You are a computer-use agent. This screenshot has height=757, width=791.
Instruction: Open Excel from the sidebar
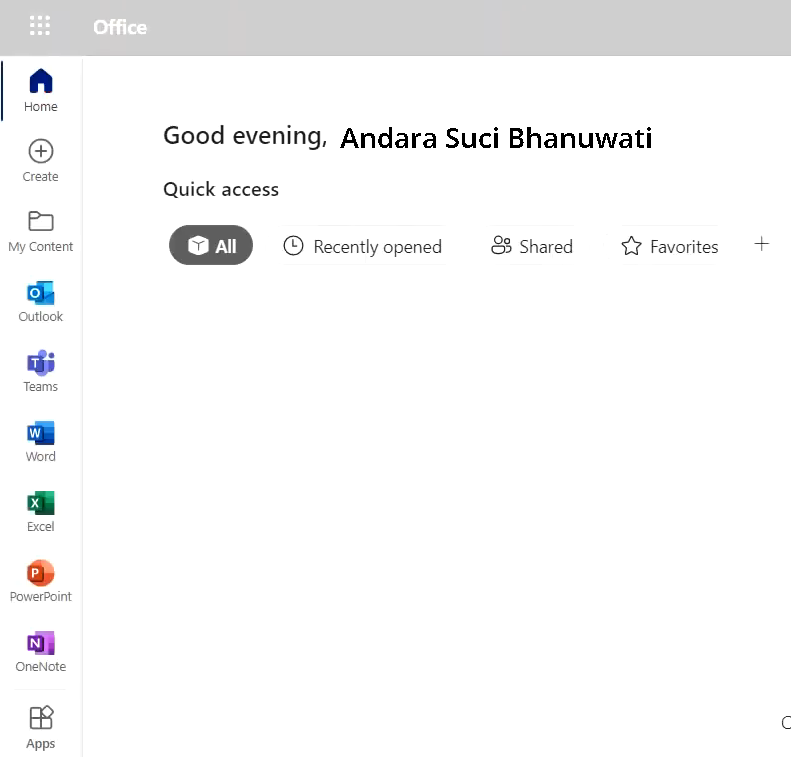tap(41, 511)
